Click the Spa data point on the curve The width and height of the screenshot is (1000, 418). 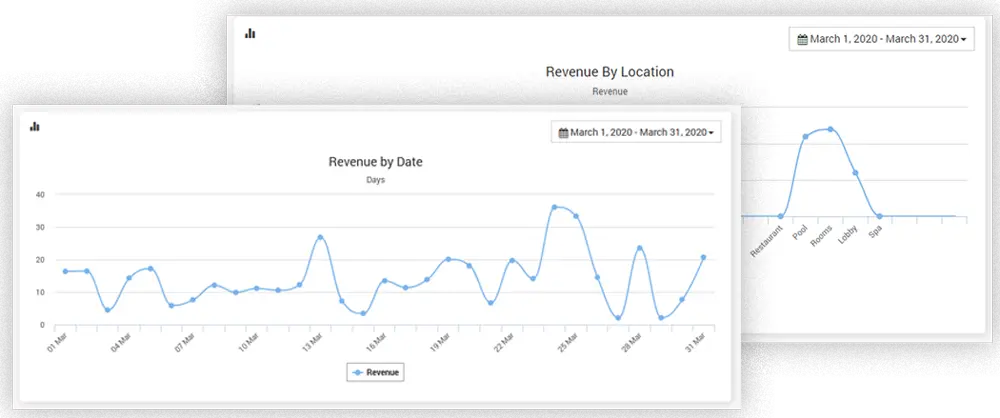pos(879,216)
